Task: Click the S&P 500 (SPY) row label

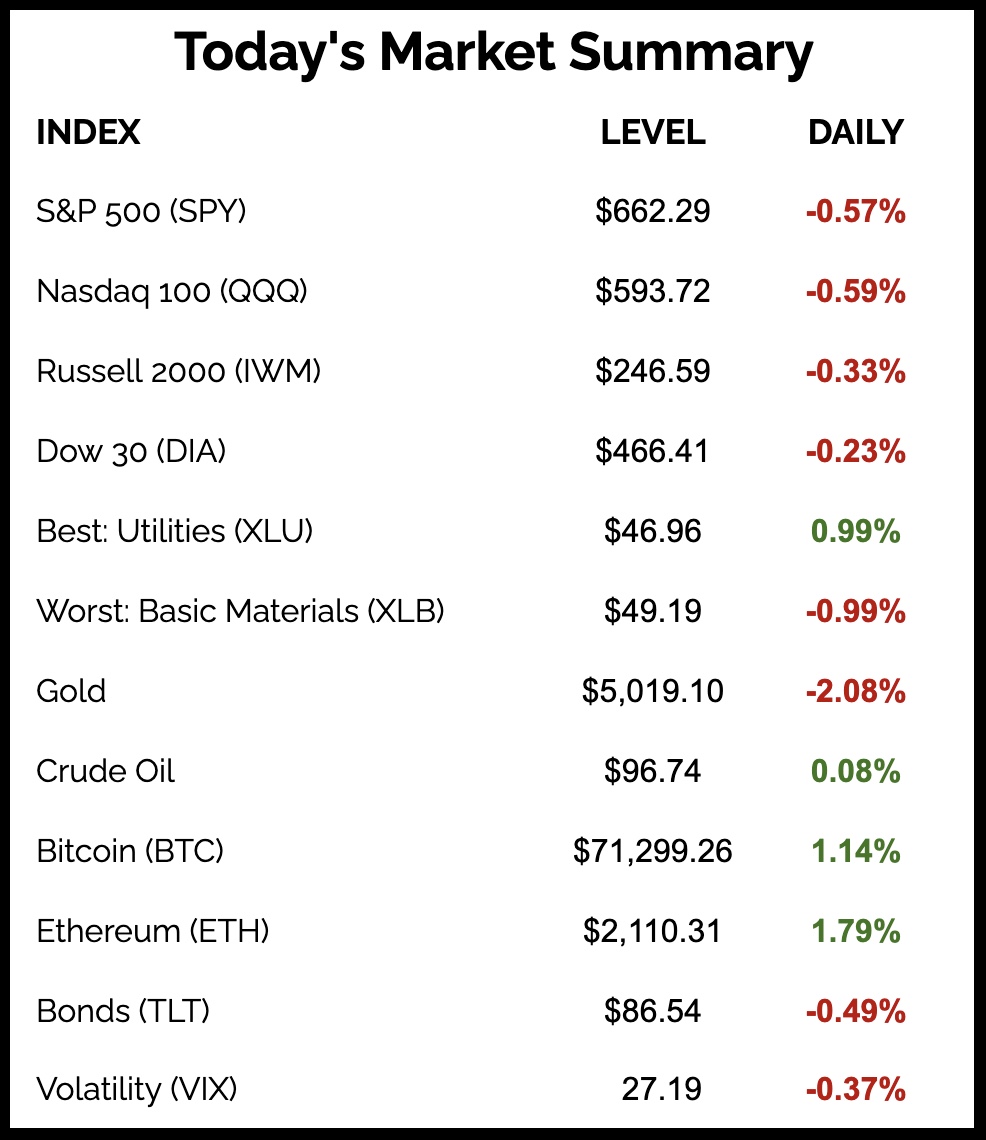Action: [x=141, y=211]
